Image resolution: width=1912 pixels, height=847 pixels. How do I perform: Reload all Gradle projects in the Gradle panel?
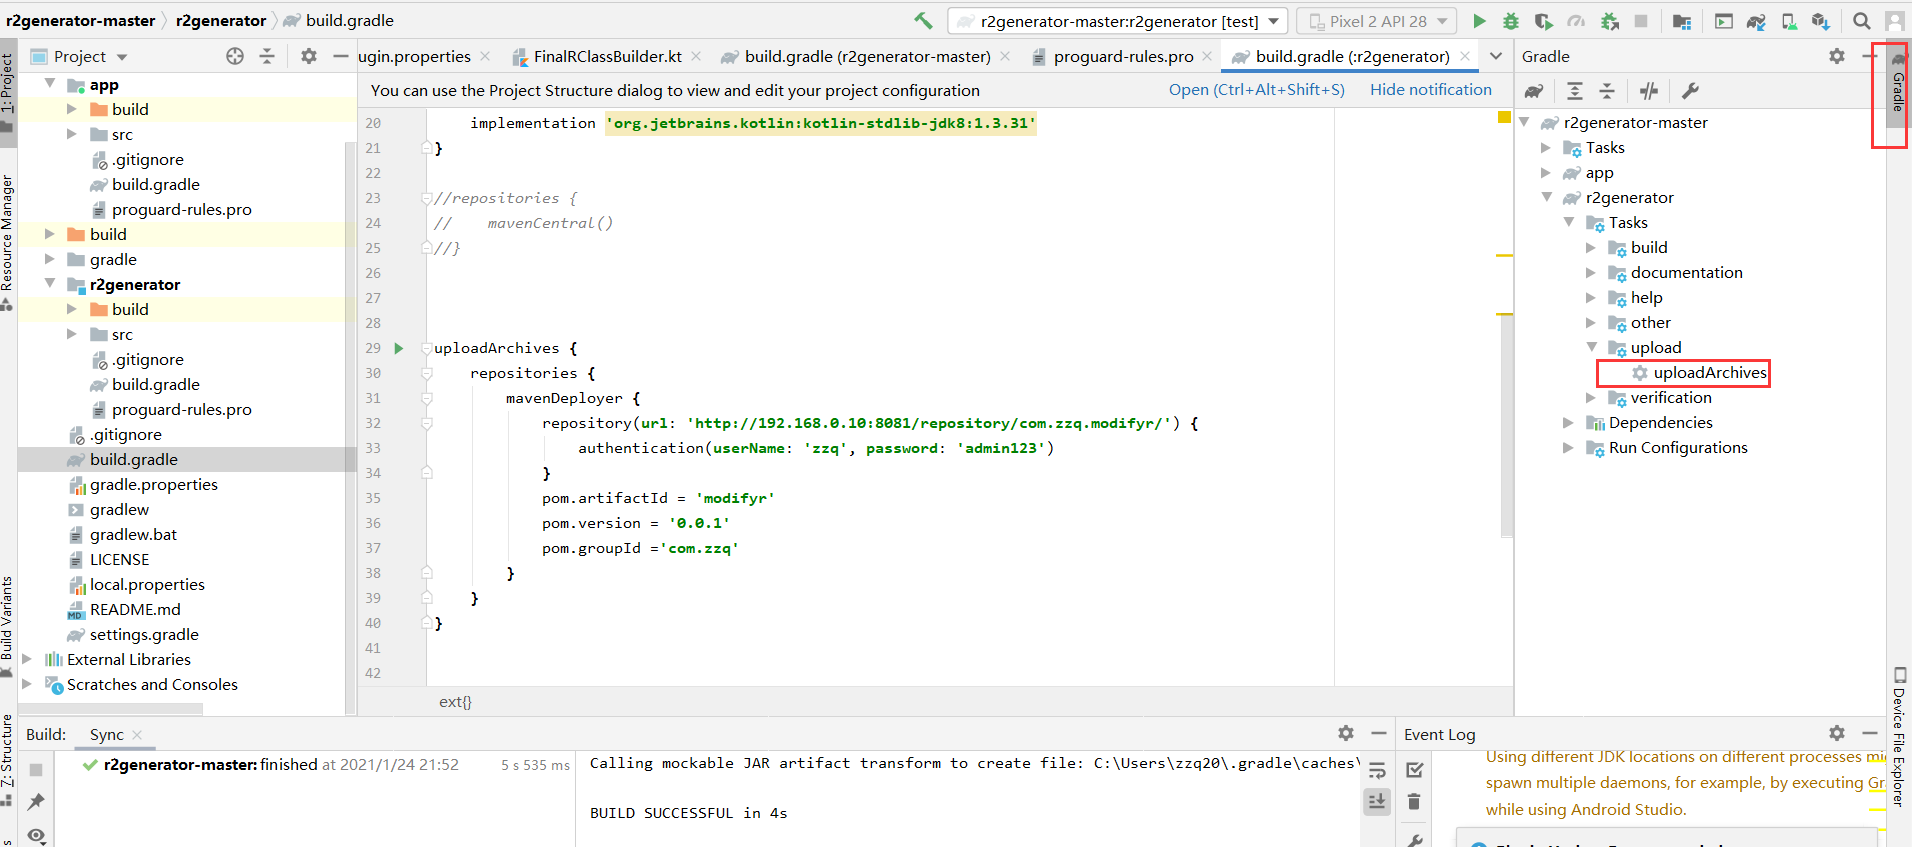coord(1534,91)
